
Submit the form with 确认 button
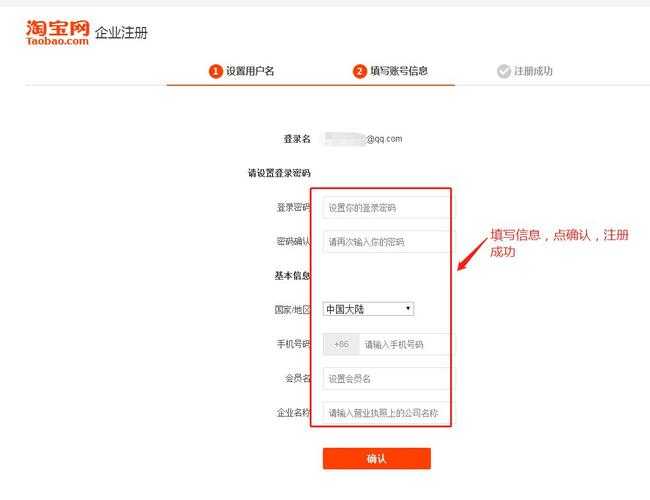click(x=376, y=459)
